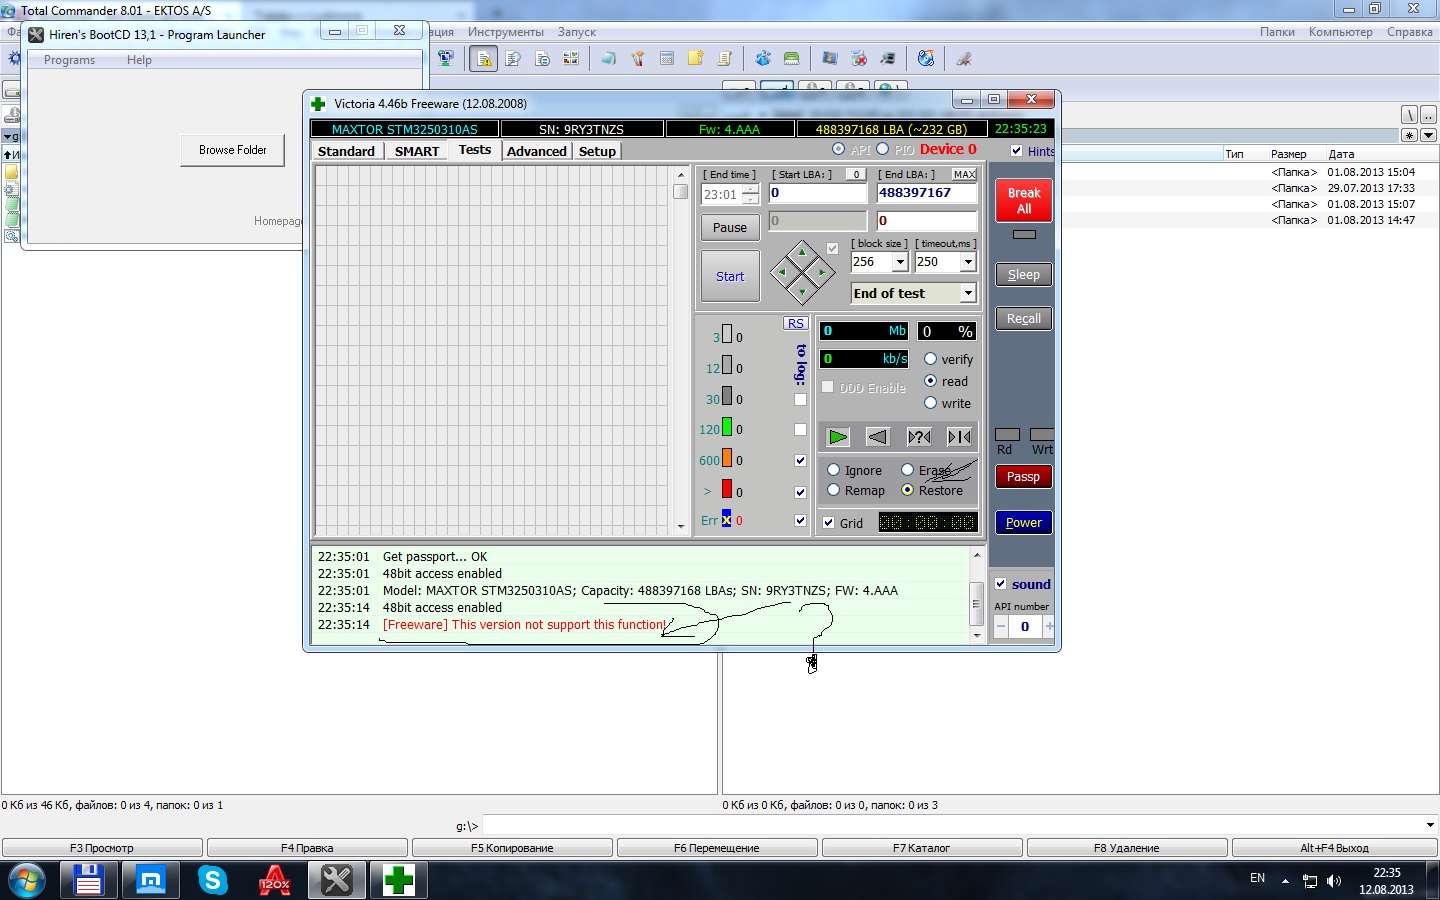Click the Start scan button

730,276
